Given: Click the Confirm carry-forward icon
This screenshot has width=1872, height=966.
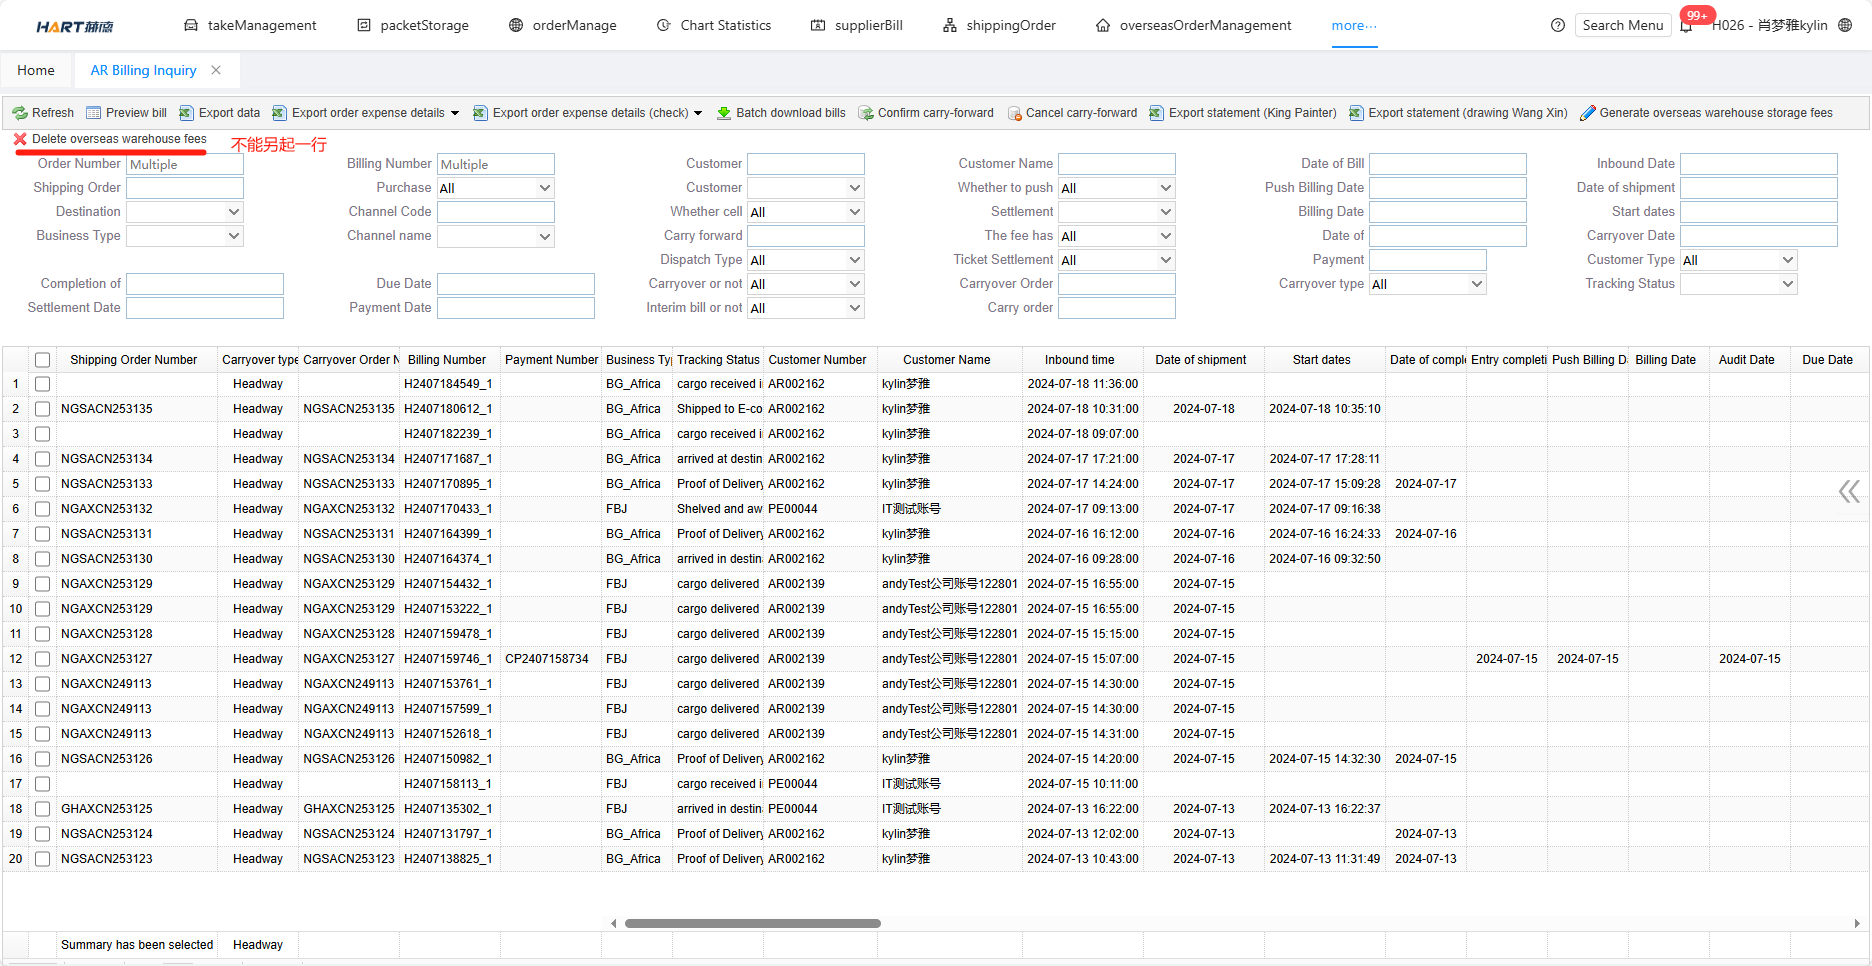Looking at the screenshot, I should point(866,113).
